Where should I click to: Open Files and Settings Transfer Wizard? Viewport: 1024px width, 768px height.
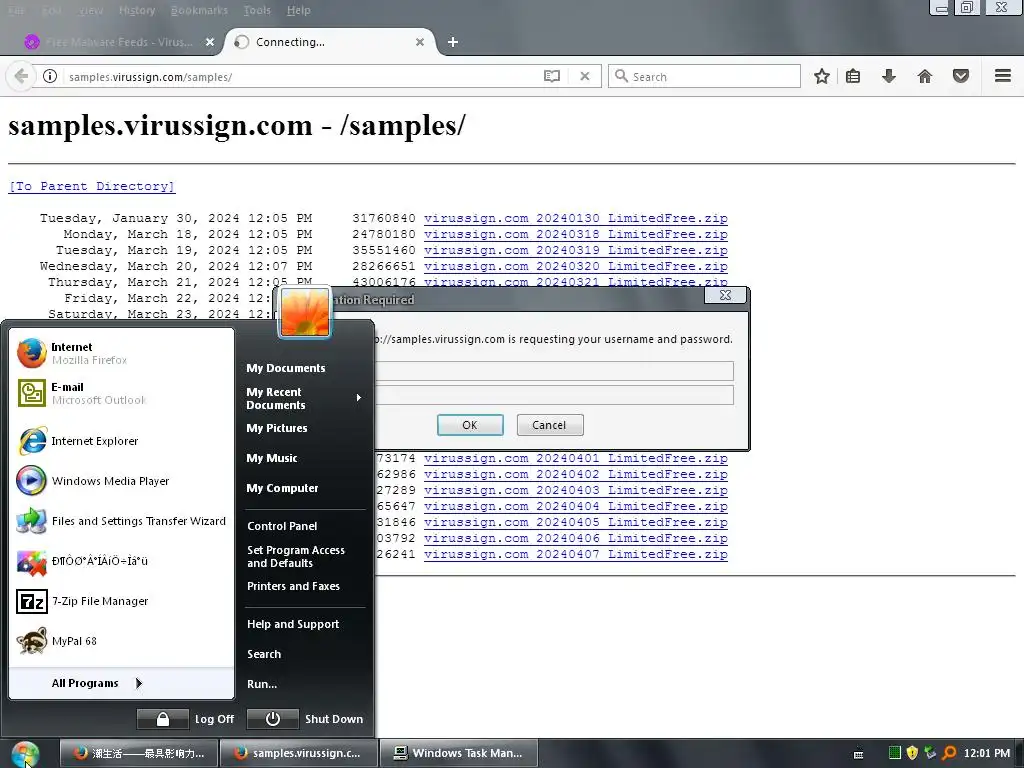click(121, 521)
